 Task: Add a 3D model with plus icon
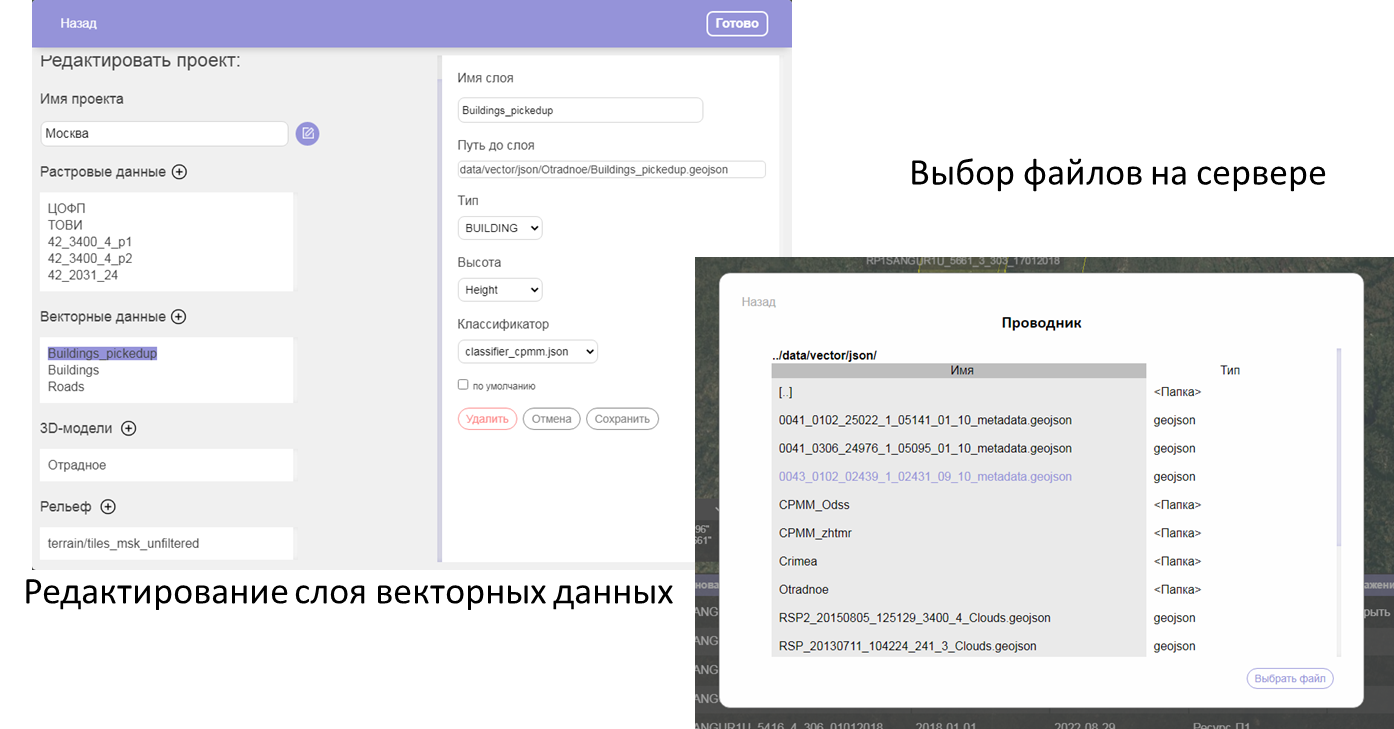point(128,429)
